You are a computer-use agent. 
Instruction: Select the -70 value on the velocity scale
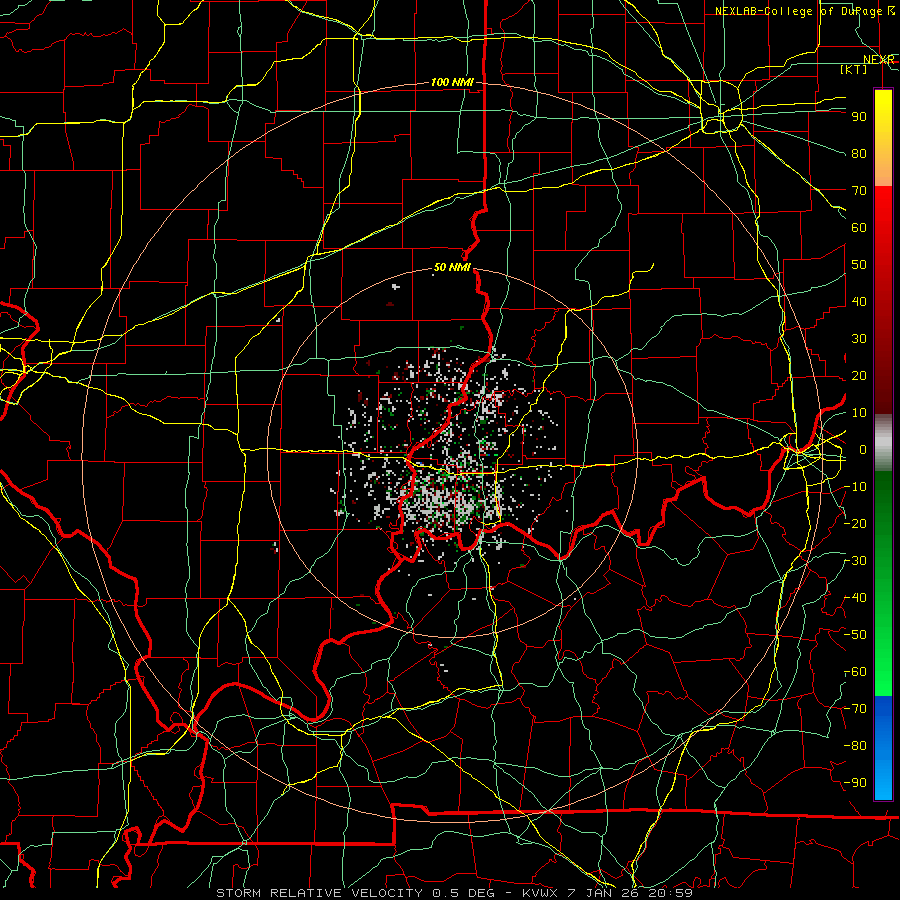coord(856,709)
